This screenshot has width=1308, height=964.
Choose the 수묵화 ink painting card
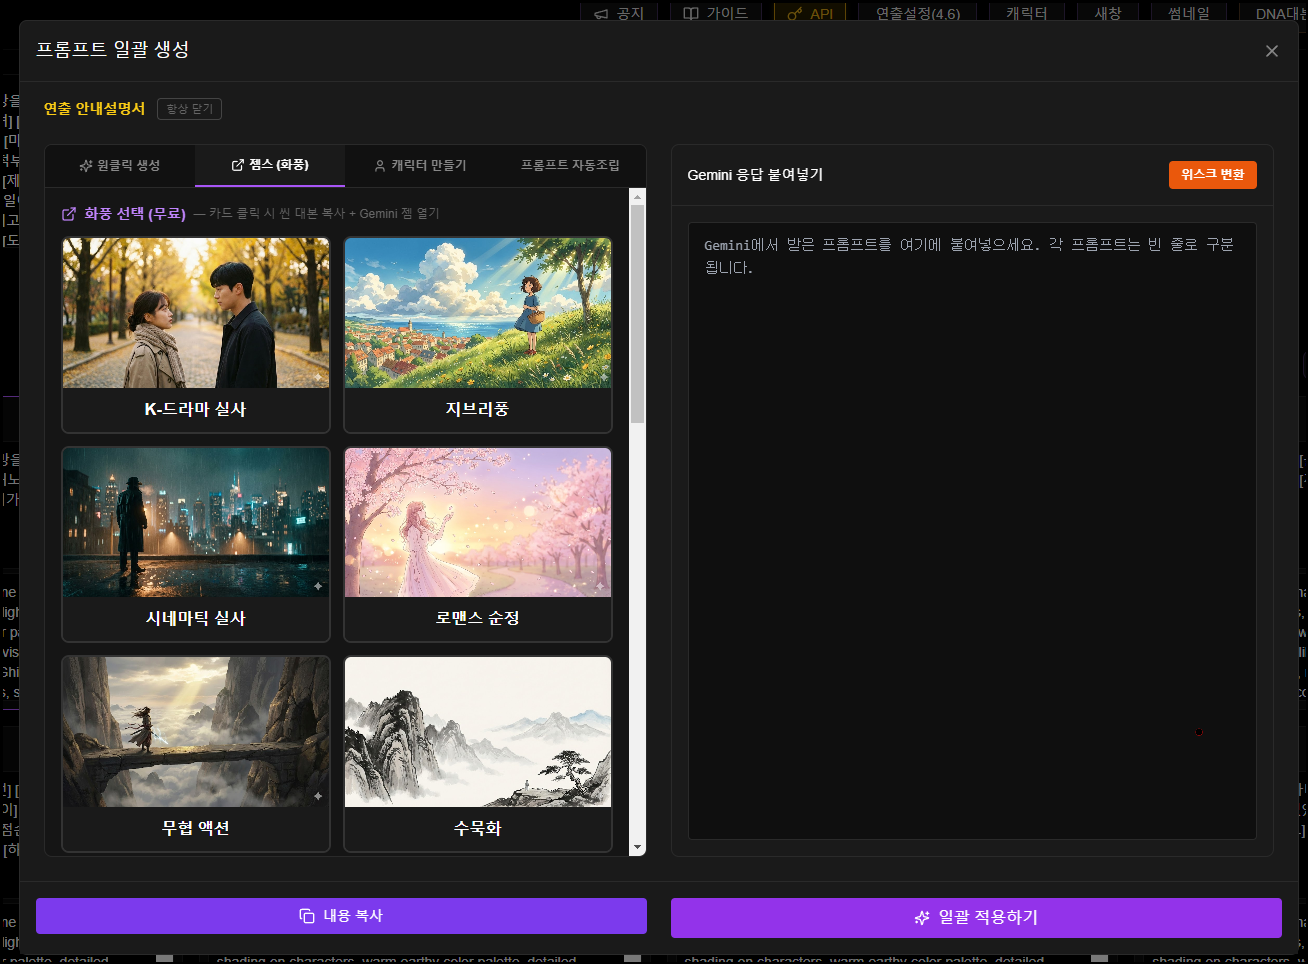[478, 752]
